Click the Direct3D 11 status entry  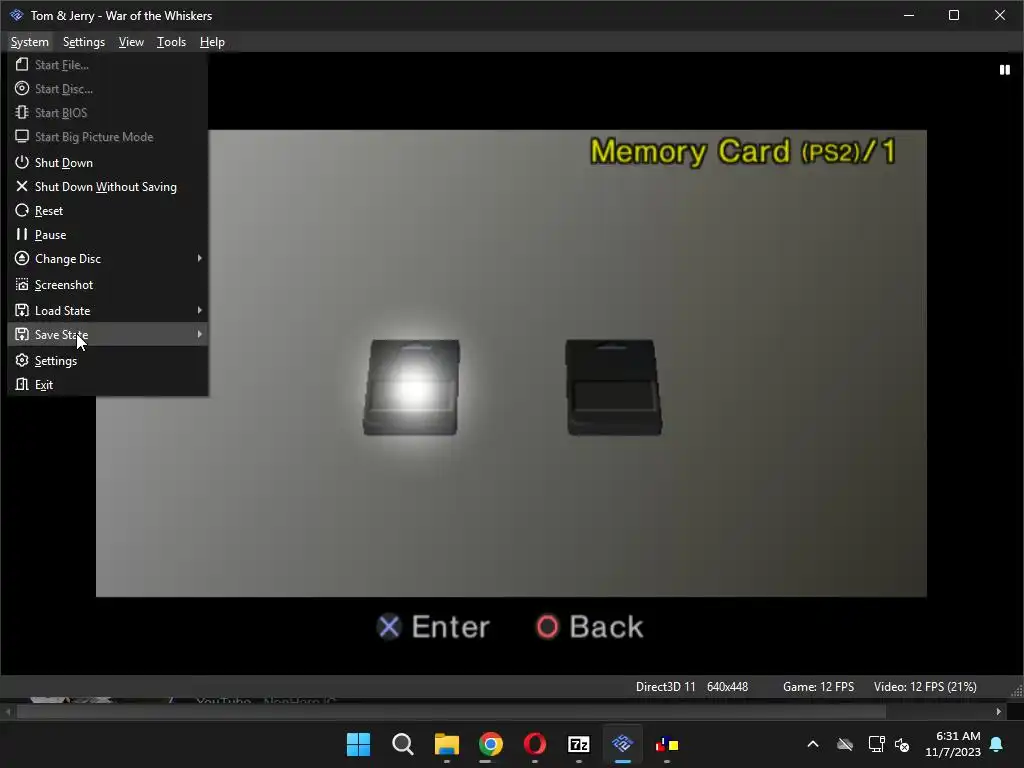tap(665, 686)
